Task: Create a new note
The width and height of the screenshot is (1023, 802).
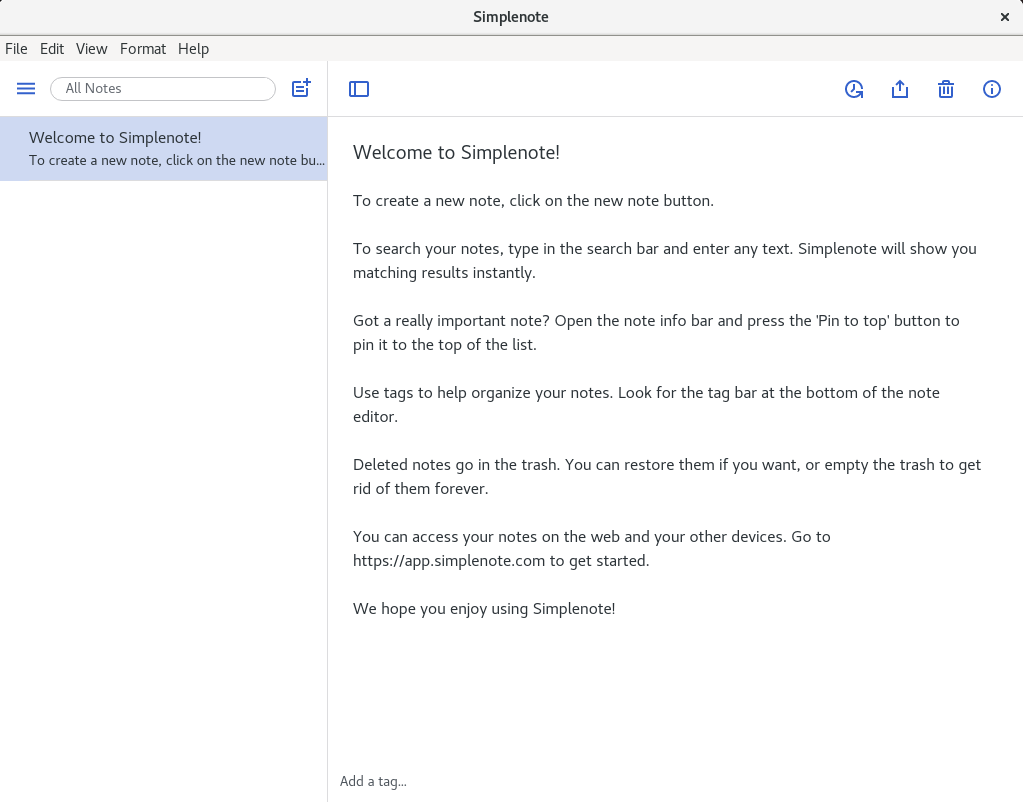Action: [x=301, y=89]
